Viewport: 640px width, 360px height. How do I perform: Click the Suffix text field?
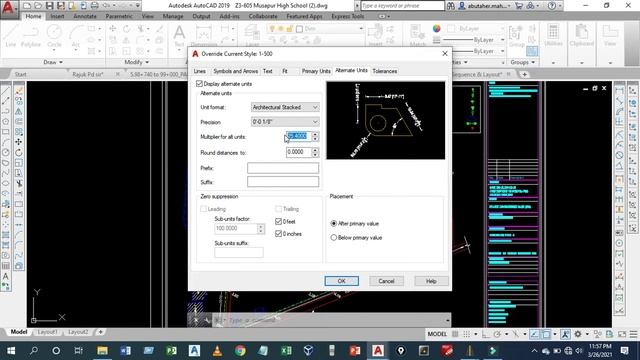pyautogui.click(x=283, y=182)
